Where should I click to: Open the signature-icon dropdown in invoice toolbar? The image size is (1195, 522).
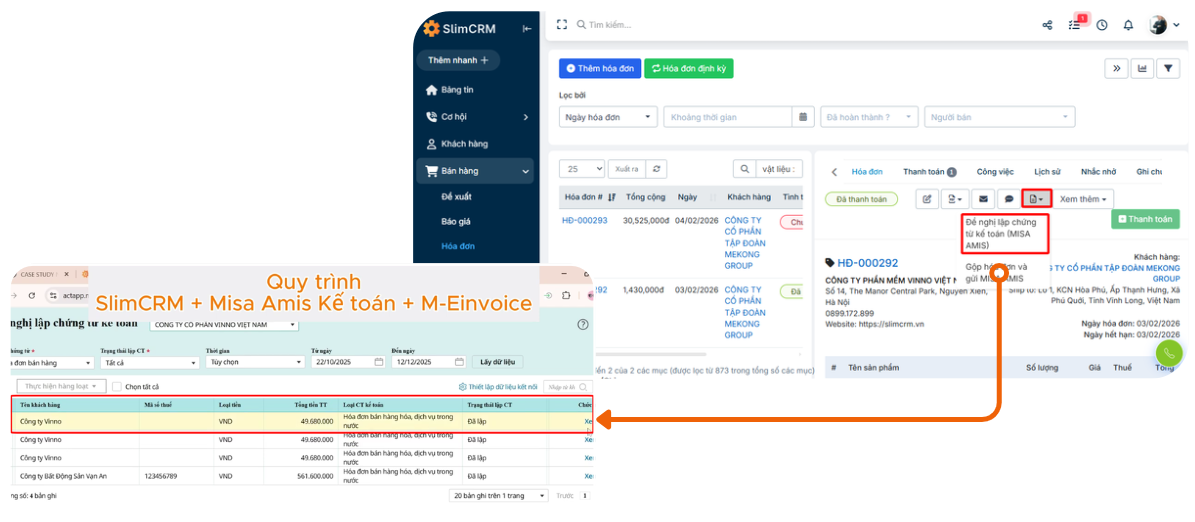(954, 199)
